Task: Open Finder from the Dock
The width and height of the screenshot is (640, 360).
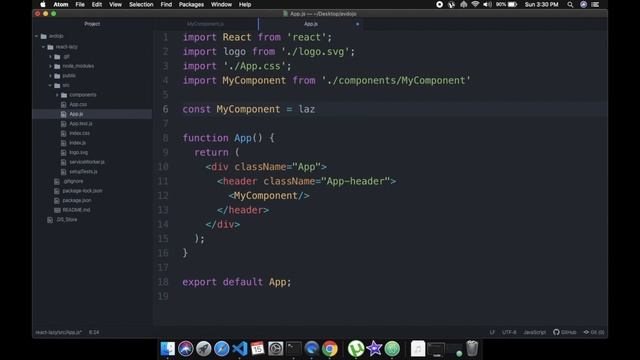Action: pyautogui.click(x=167, y=349)
